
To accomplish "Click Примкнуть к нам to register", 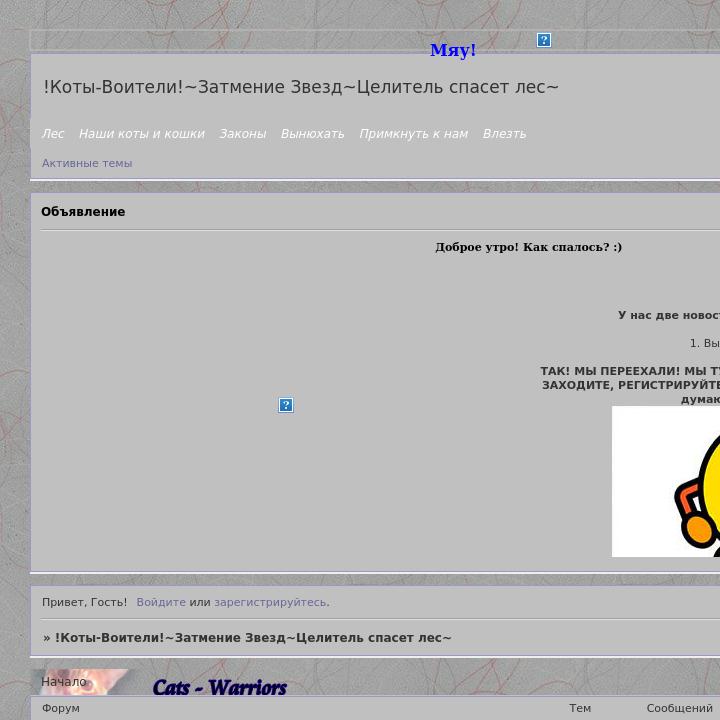I will point(413,134).
